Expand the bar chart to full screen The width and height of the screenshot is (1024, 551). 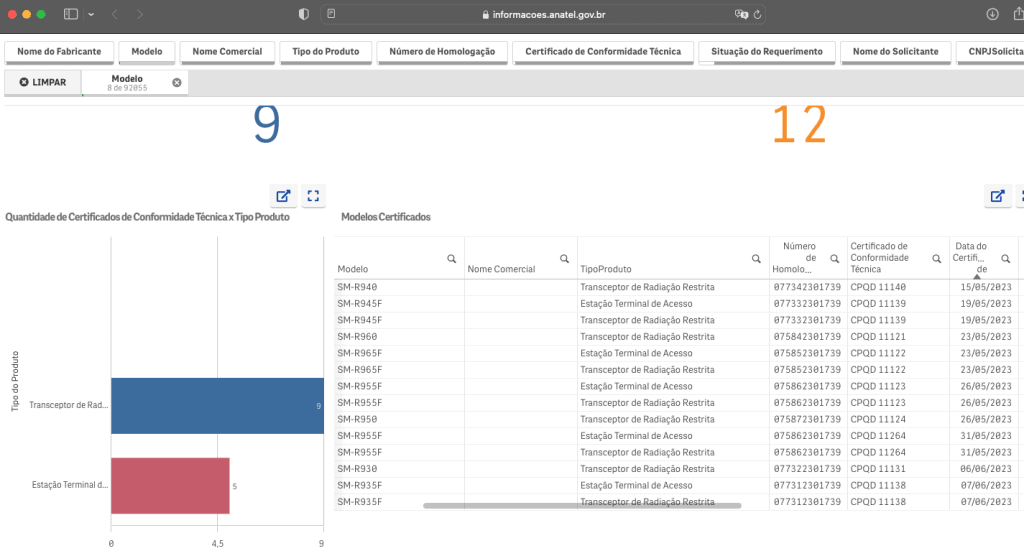[x=313, y=196]
